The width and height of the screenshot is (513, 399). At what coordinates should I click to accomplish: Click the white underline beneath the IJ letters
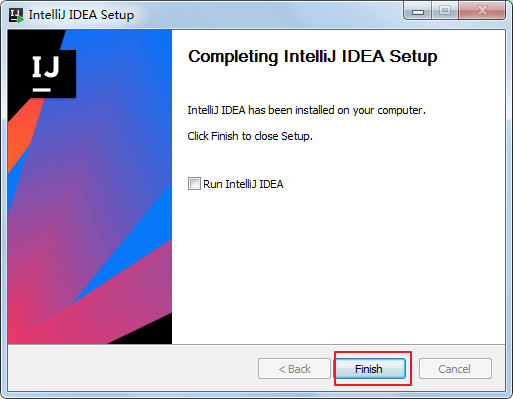42,90
